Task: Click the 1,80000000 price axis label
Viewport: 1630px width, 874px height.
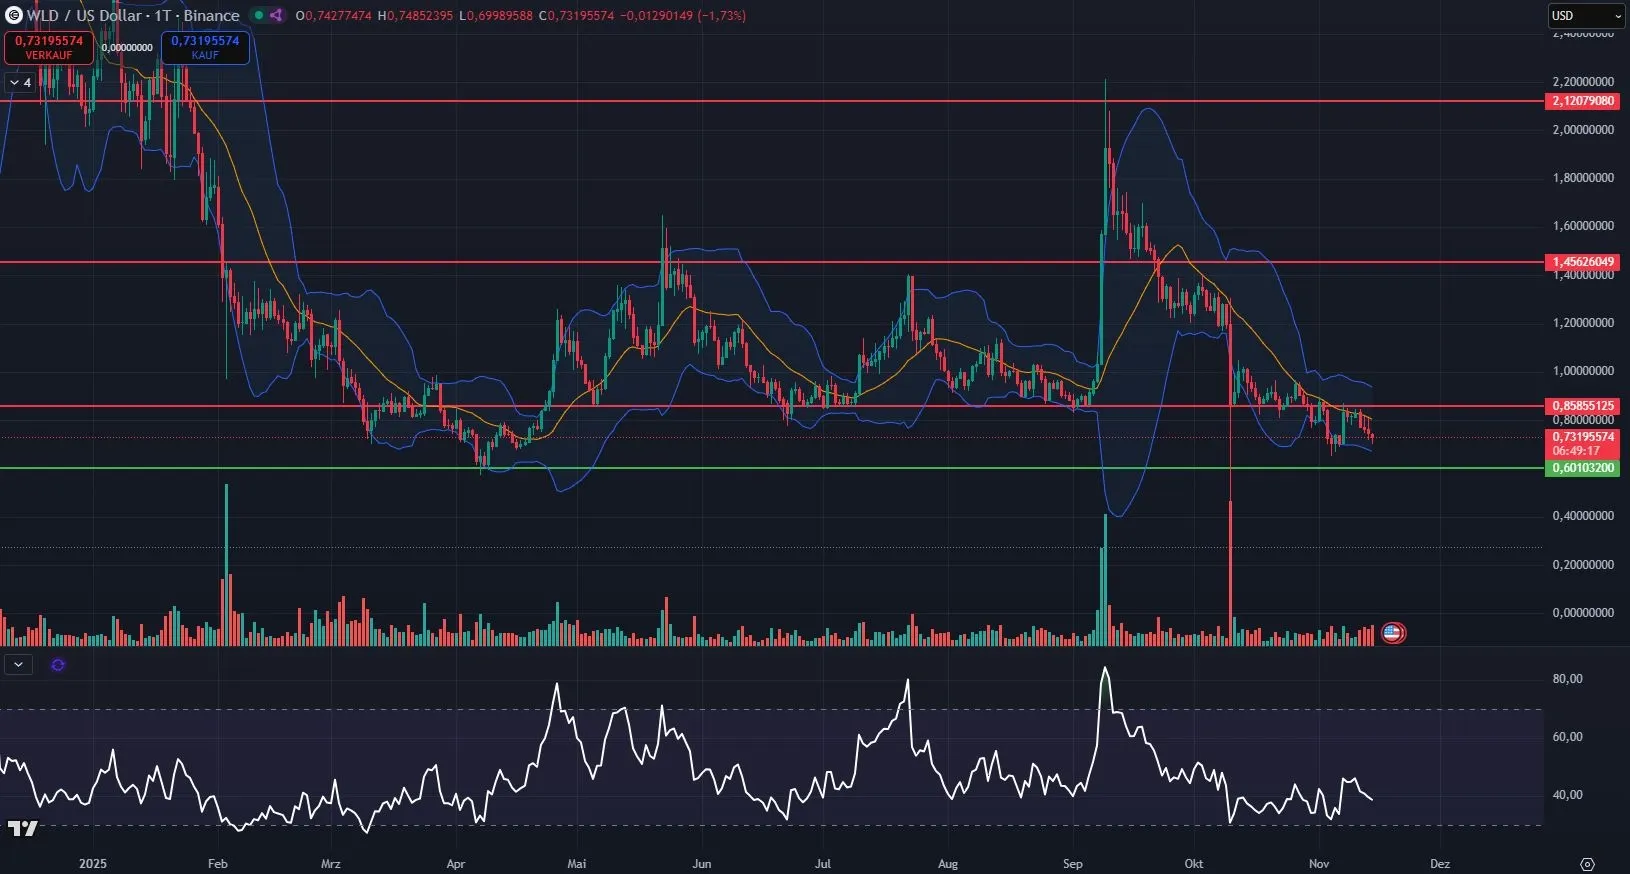Action: point(1583,178)
